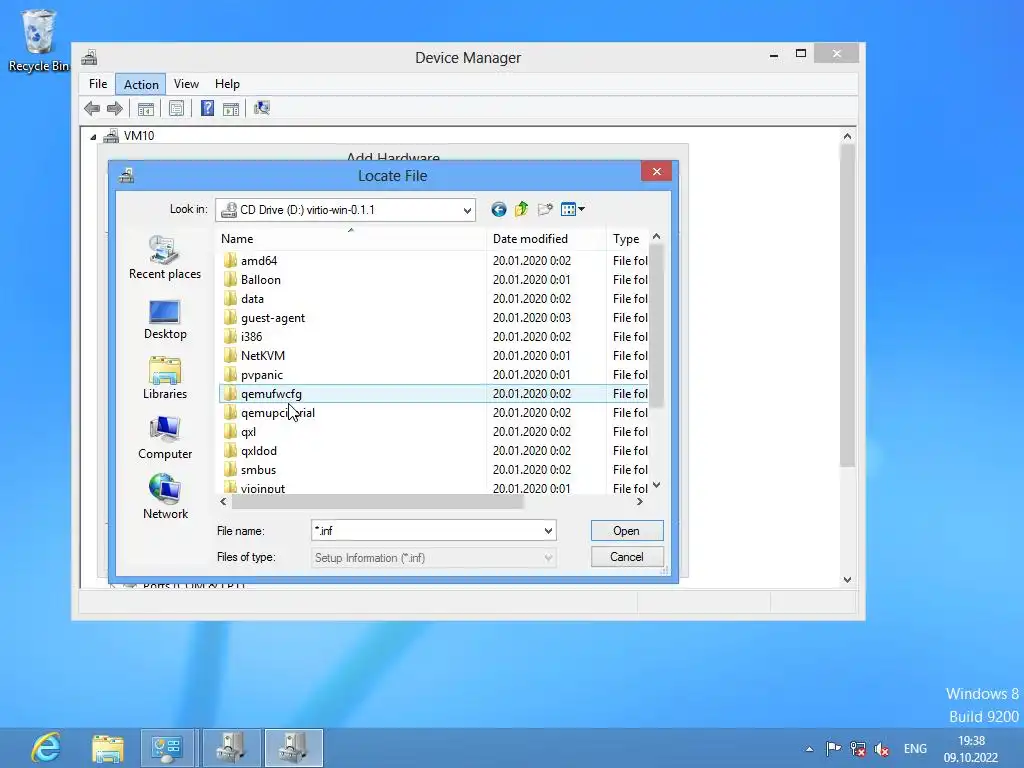The width and height of the screenshot is (1024, 768).
Task: Select Libraries in the places bar
Action: coord(165,379)
